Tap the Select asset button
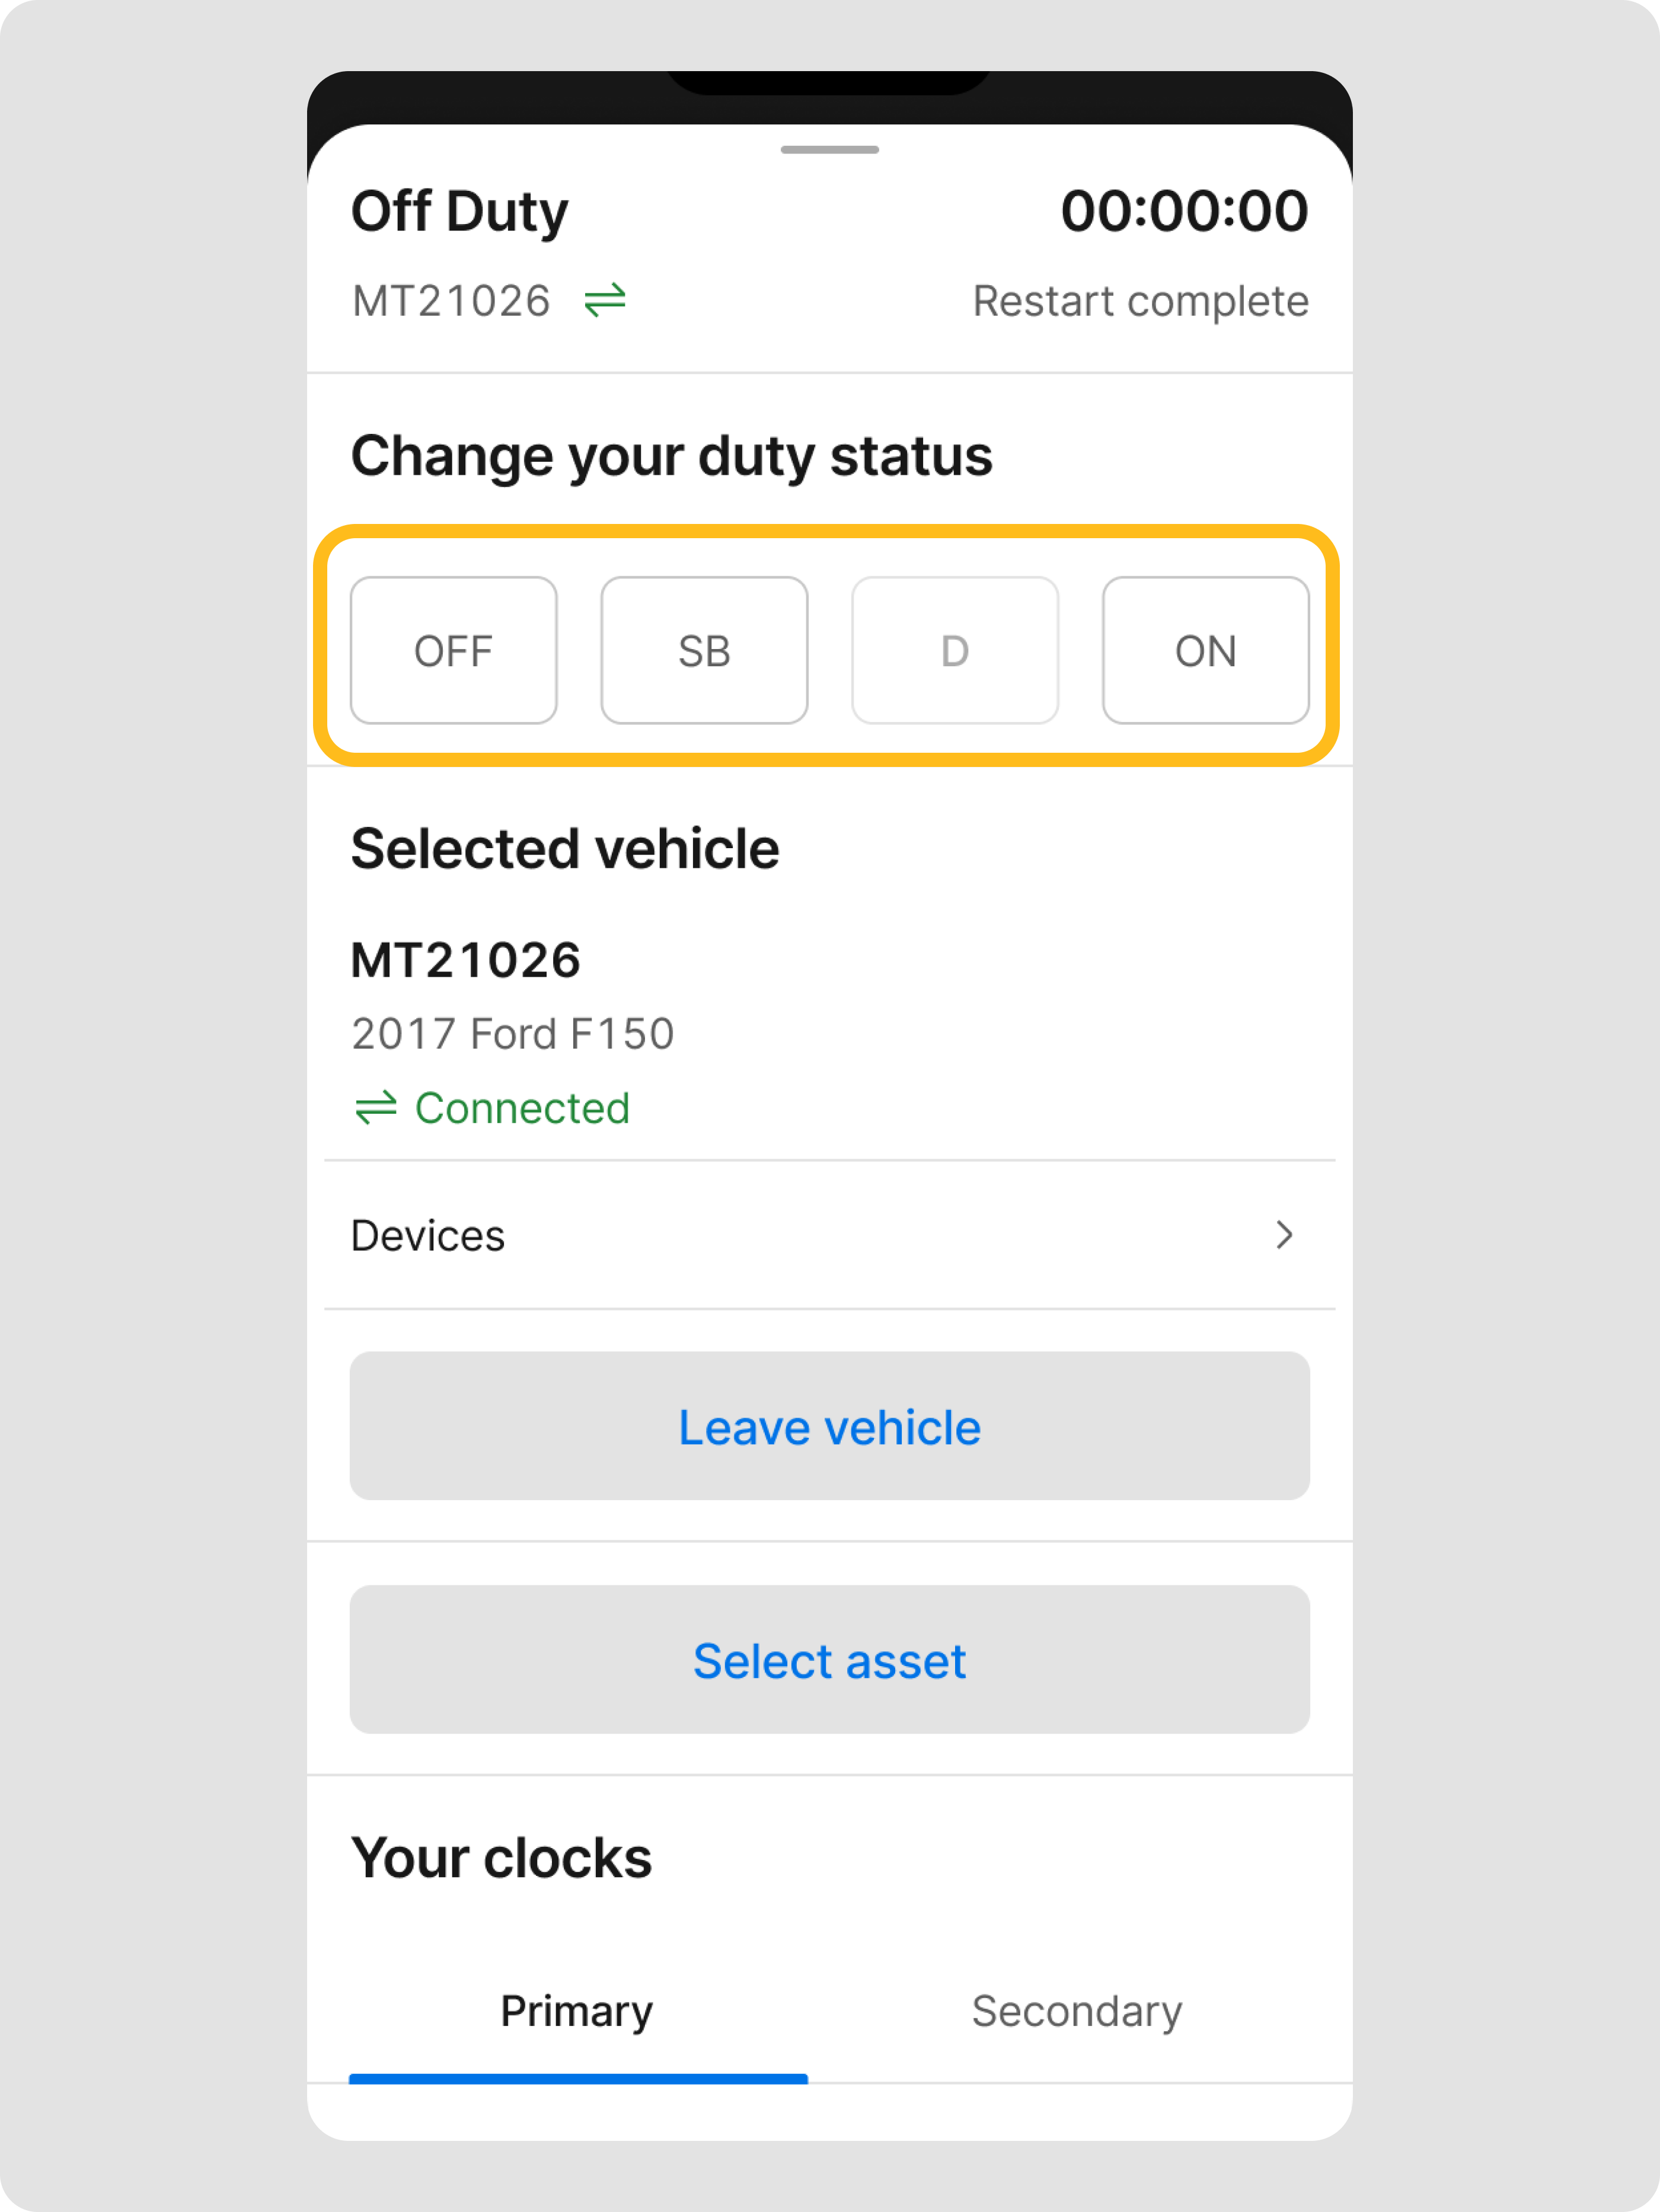This screenshot has width=1660, height=2212. (x=829, y=1660)
